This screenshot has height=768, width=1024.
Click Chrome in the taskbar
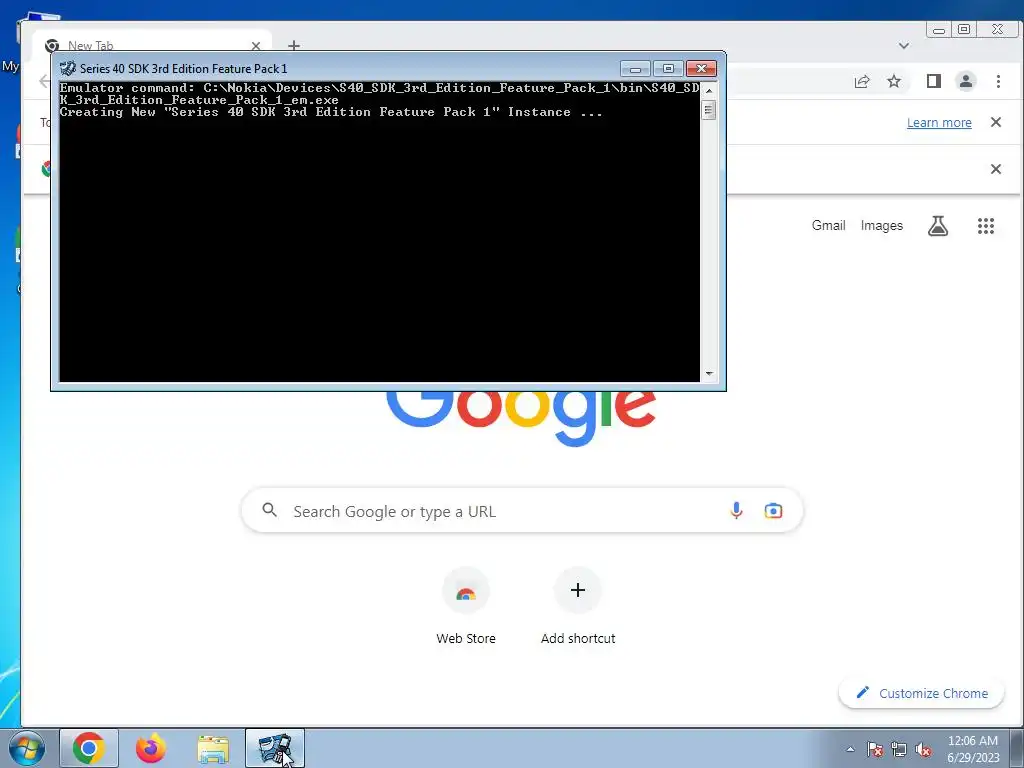[x=89, y=748]
